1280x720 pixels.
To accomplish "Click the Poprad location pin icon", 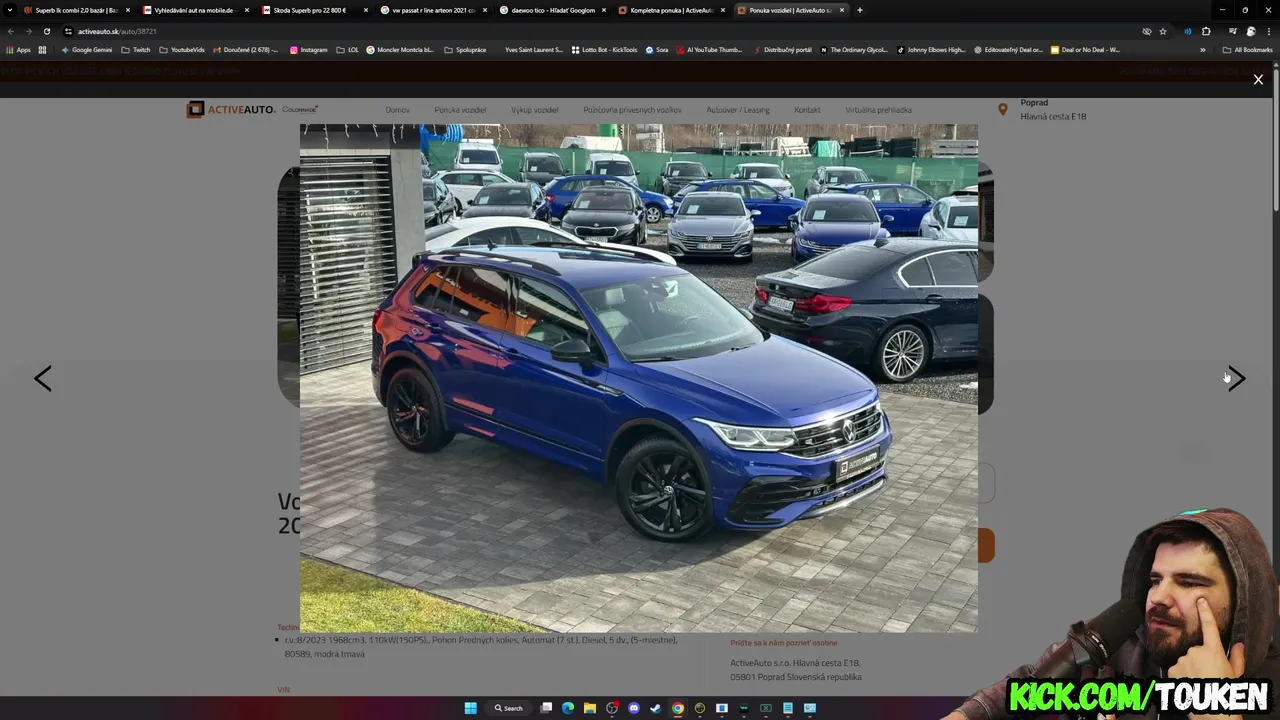I will pos(1002,109).
